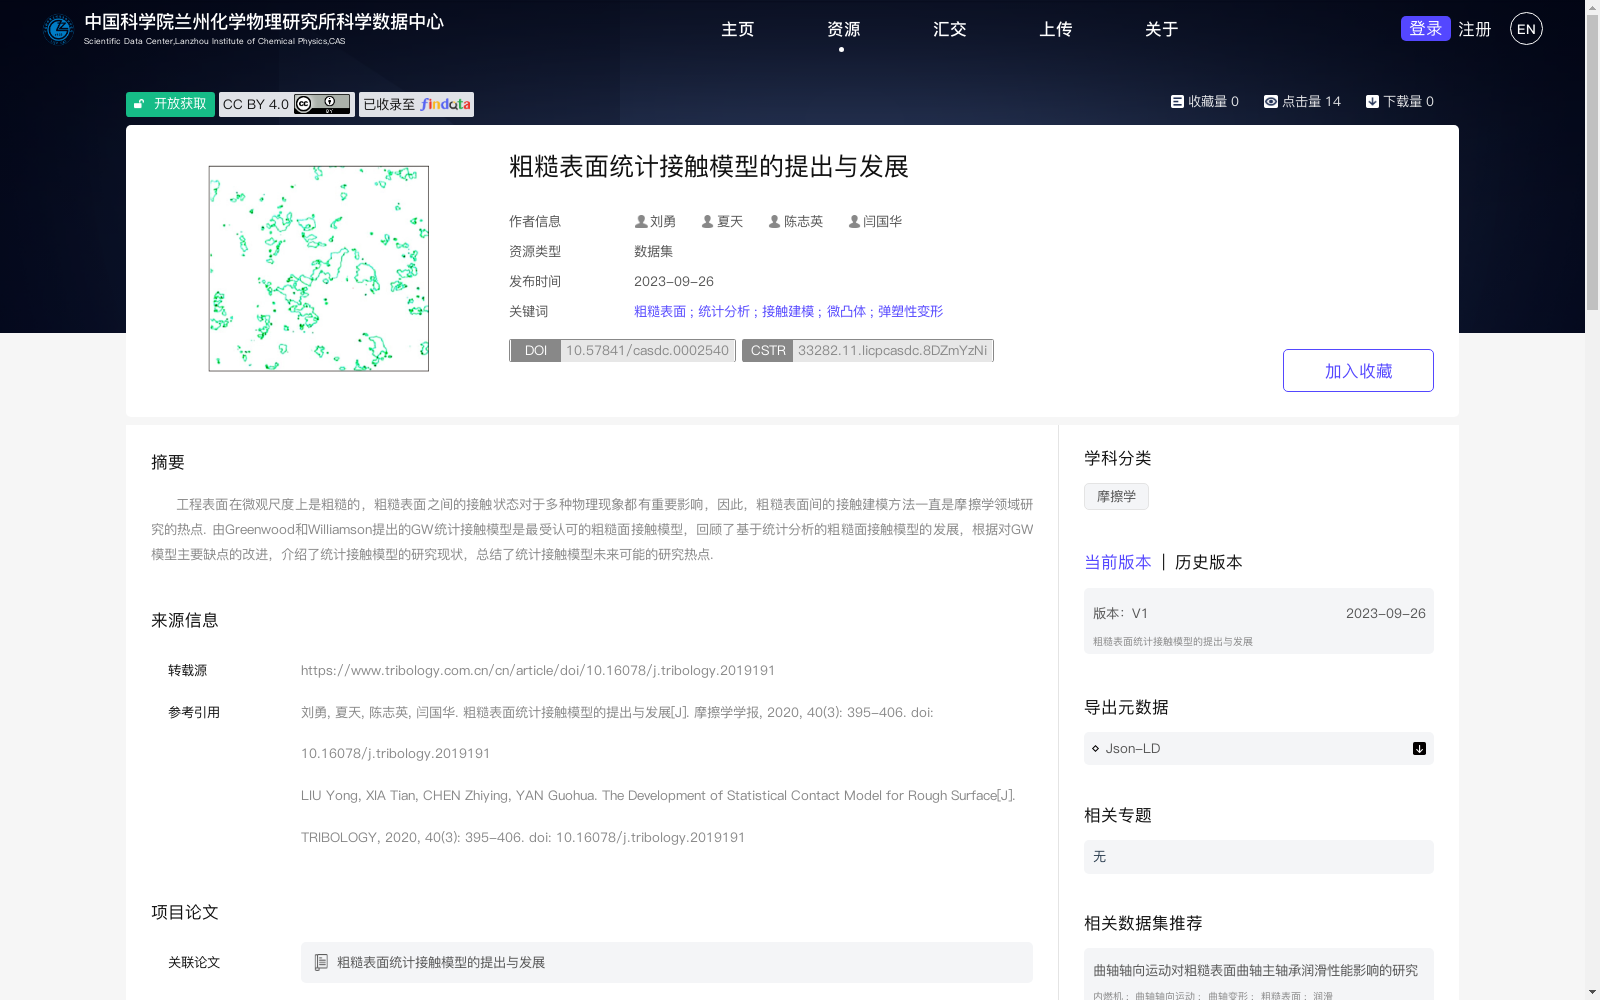This screenshot has width=1600, height=1000.
Task: Download Json-LD metadata via arrow icon
Action: 1419,748
